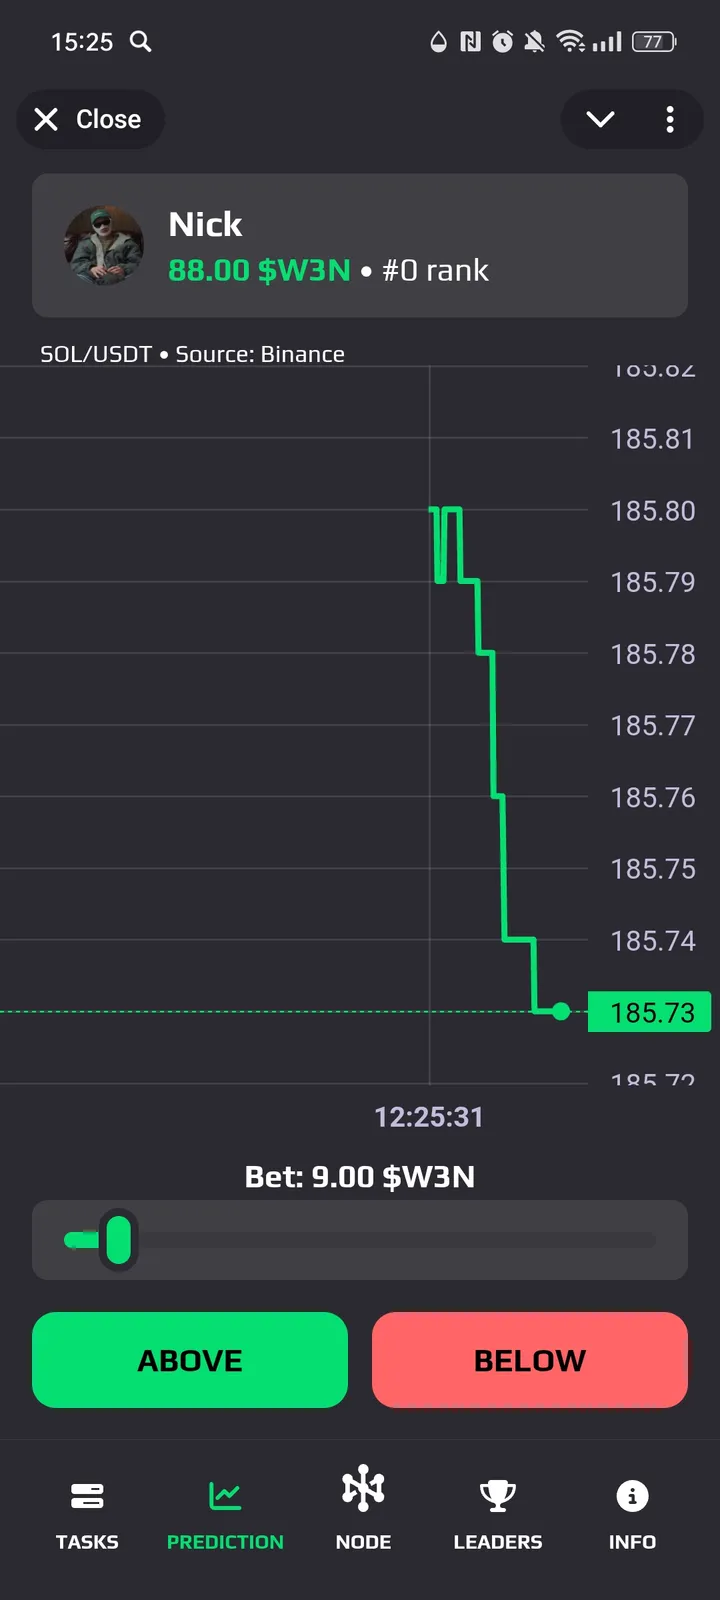Image resolution: width=720 pixels, height=1600 pixels.
Task: Tap the 88.00 $W3N balance text
Action: tap(259, 271)
